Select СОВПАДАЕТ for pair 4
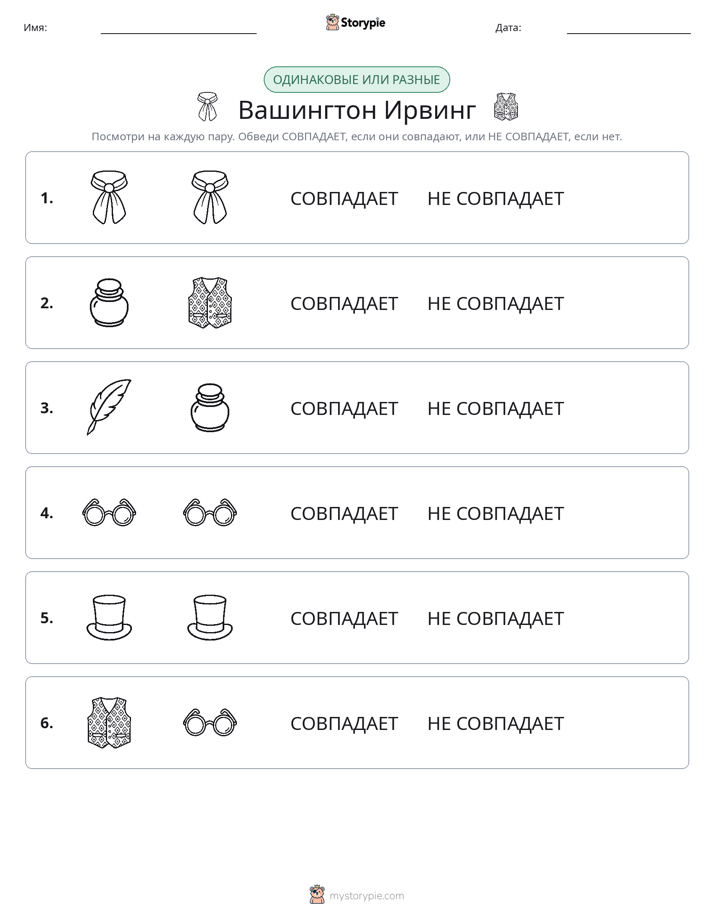714x924 pixels. pos(344,513)
